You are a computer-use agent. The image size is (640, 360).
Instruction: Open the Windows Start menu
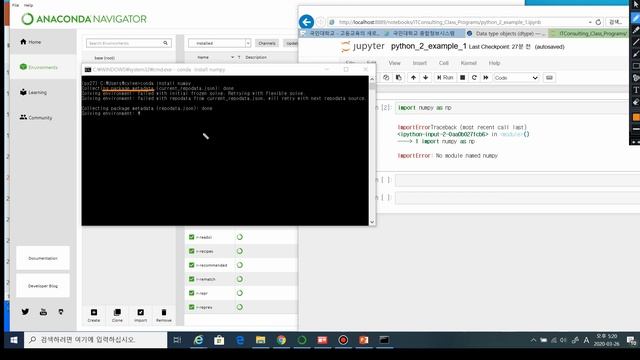tap(14, 340)
